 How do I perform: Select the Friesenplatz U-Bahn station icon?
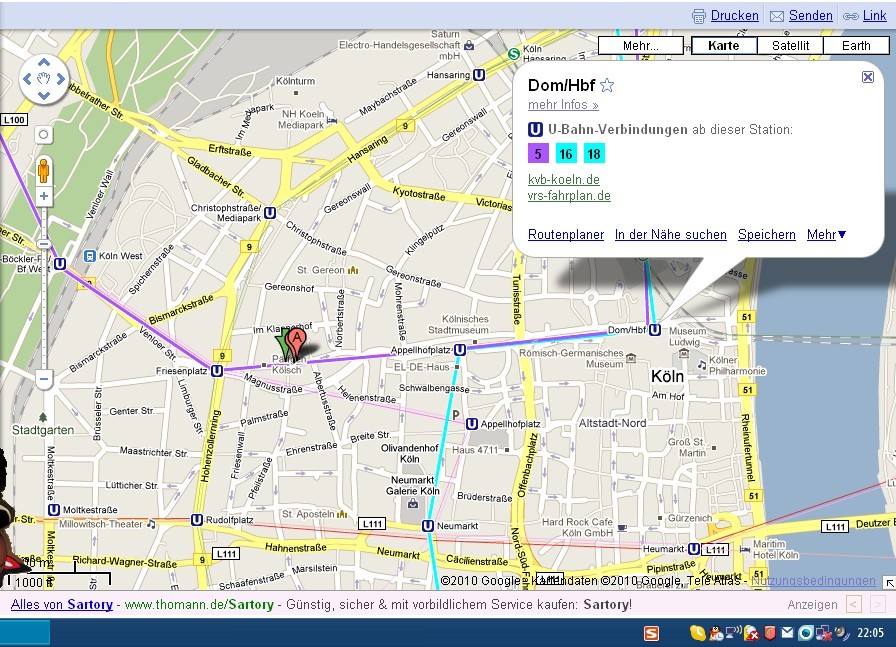click(217, 371)
